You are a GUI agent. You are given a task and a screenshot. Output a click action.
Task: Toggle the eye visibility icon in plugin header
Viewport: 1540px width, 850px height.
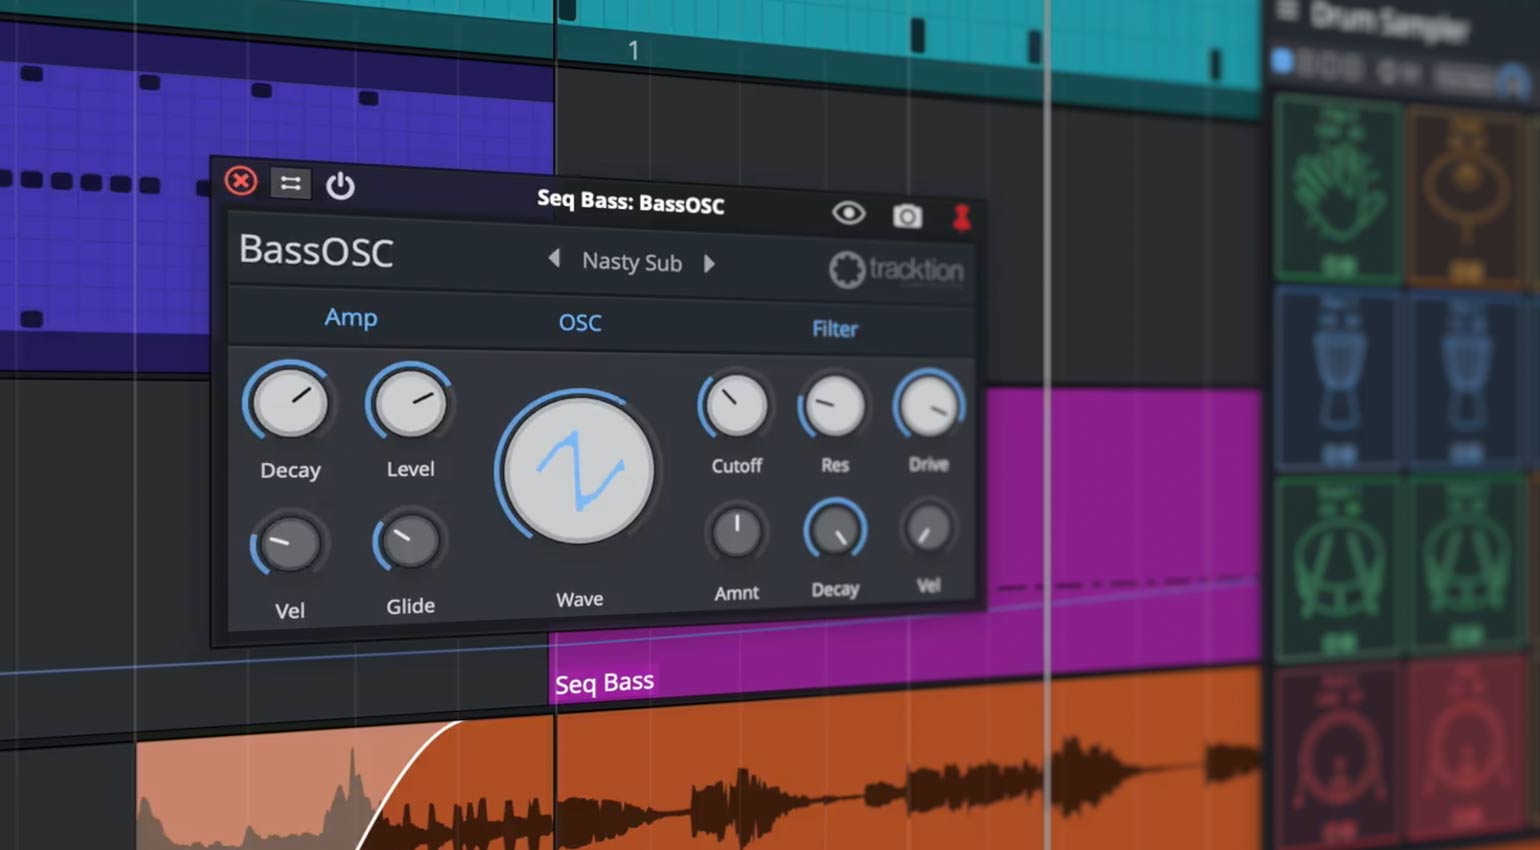848,213
